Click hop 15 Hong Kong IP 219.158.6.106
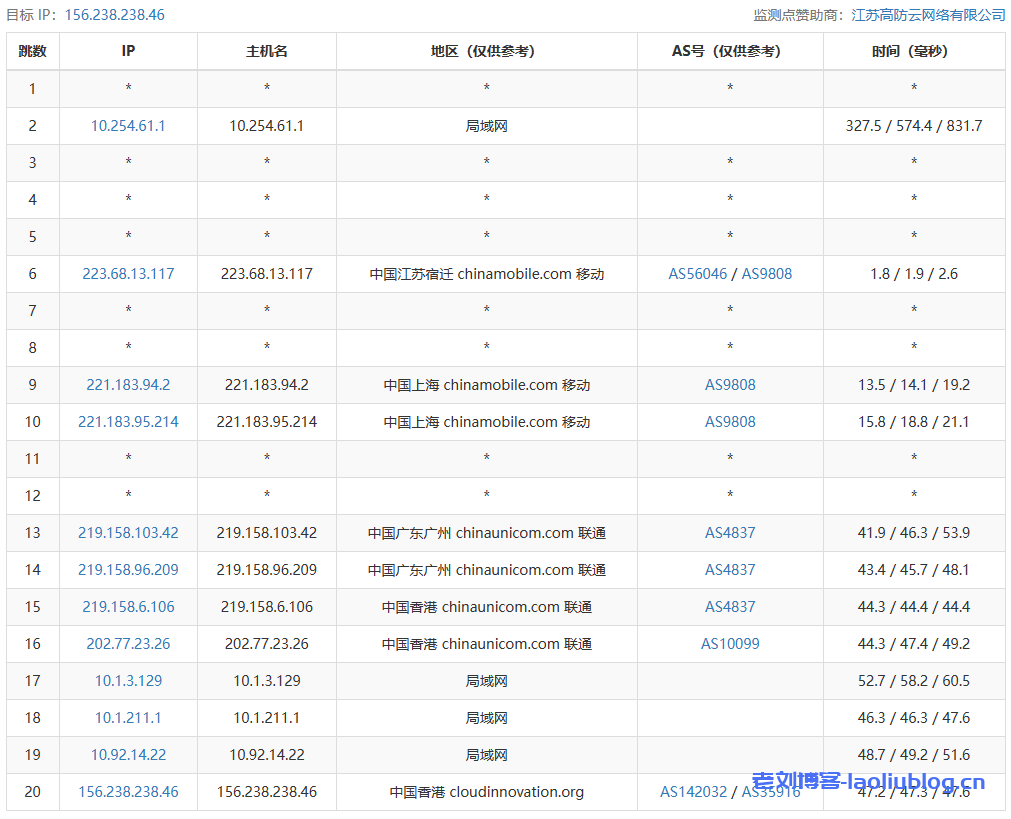 (x=127, y=606)
